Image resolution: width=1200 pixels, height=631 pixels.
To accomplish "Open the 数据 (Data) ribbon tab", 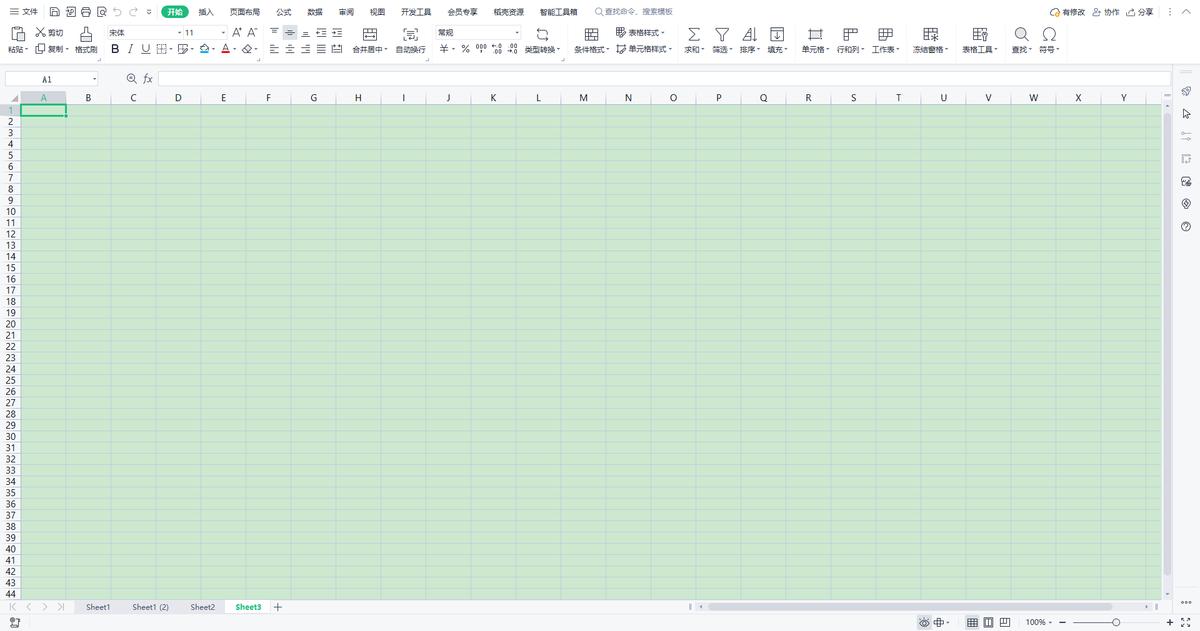I will (315, 12).
